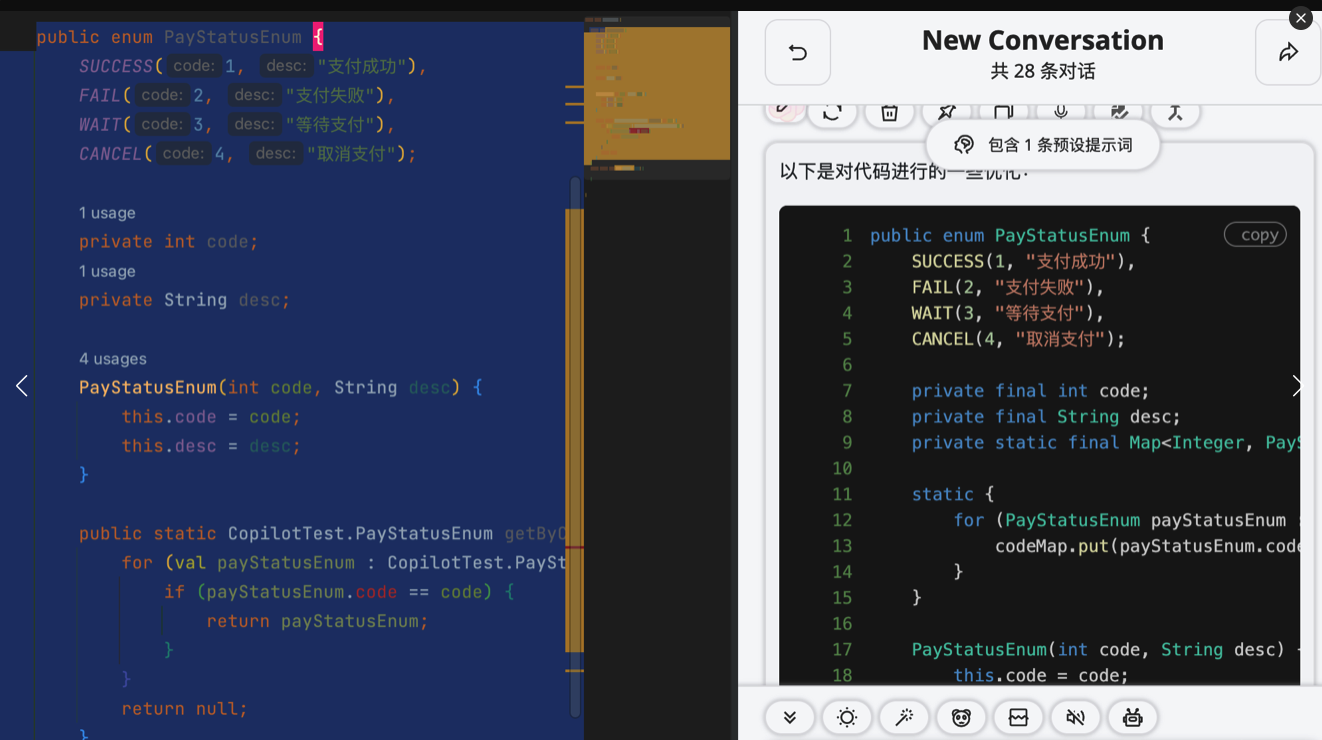Screen dimensions: 1322x740
Task: Click the SUCCESS enum constant in editor
Action: tap(116, 66)
